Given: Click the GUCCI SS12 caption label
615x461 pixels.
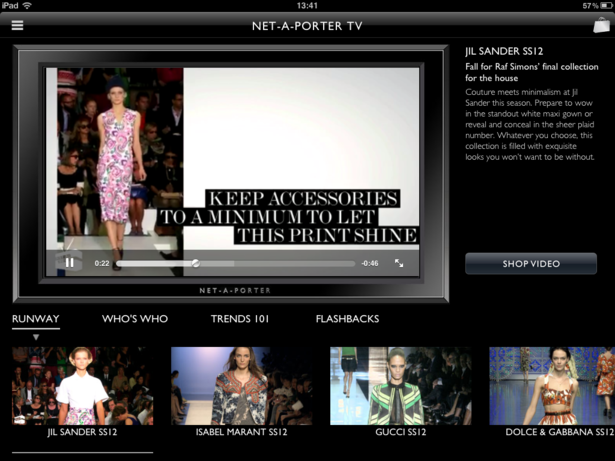Looking at the screenshot, I should 401,432.
